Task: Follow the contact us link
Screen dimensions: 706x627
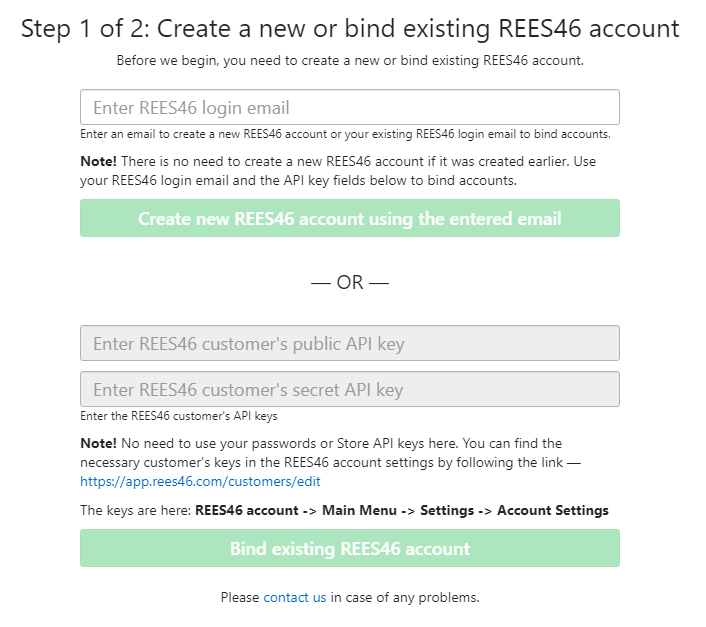Action: point(295,598)
